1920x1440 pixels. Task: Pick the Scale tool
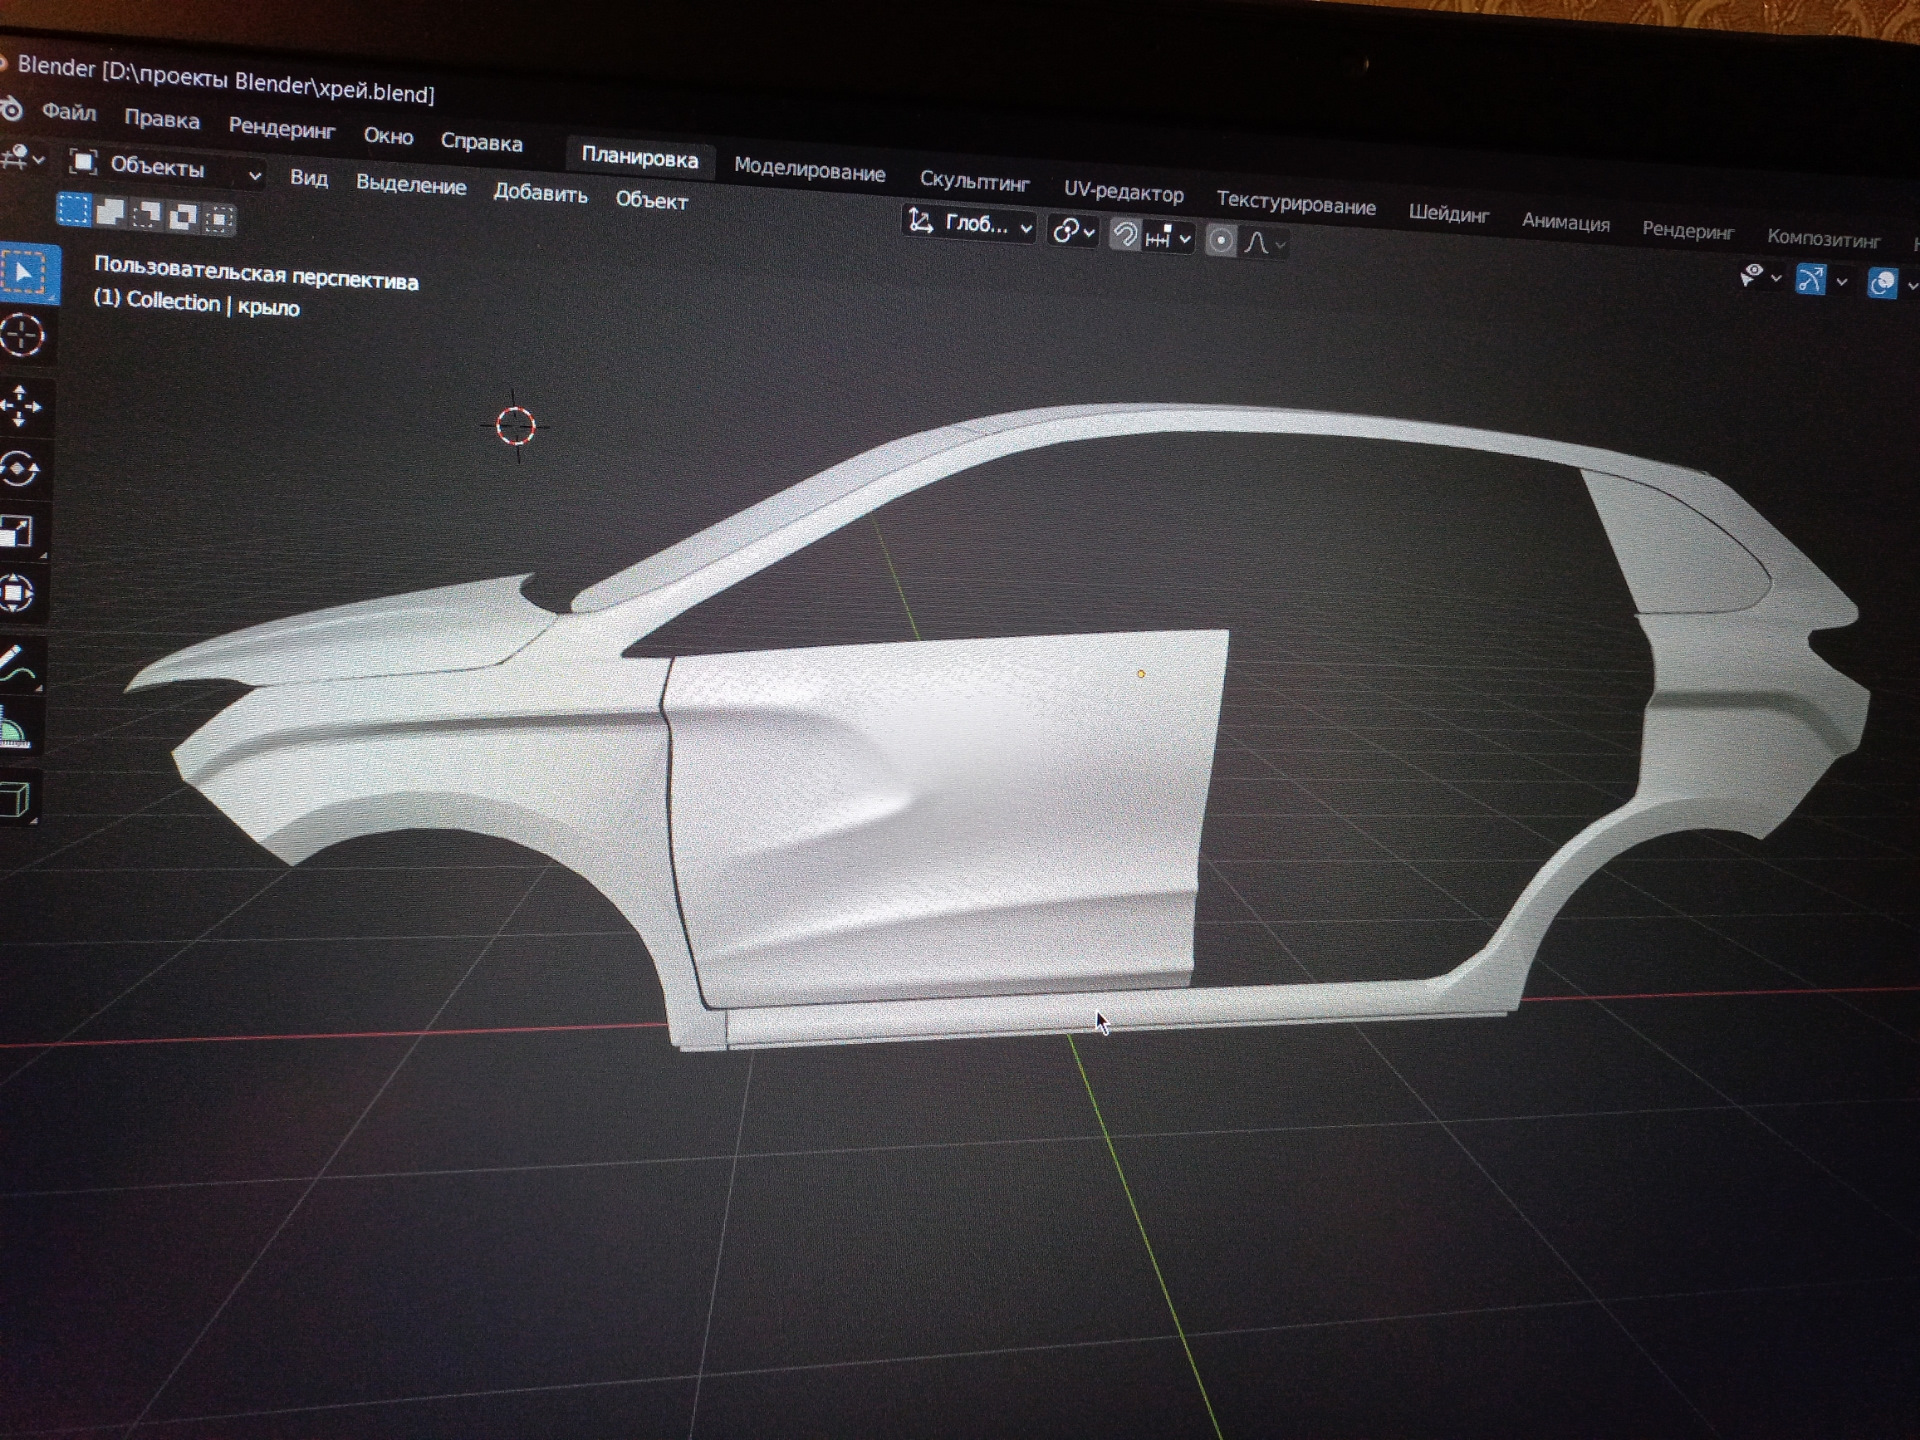click(18, 531)
